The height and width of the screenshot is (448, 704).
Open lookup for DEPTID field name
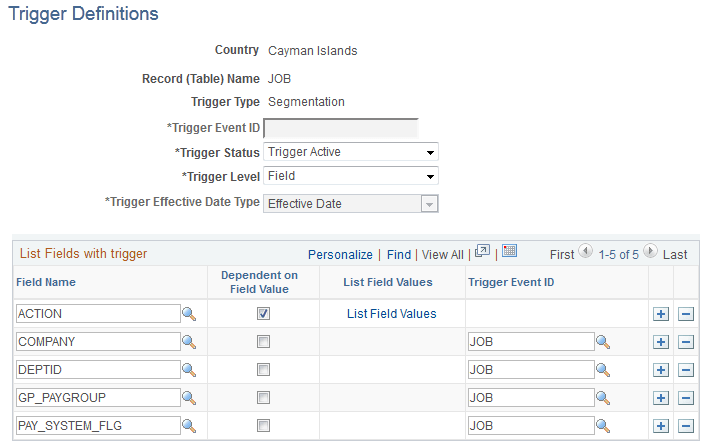(189, 370)
